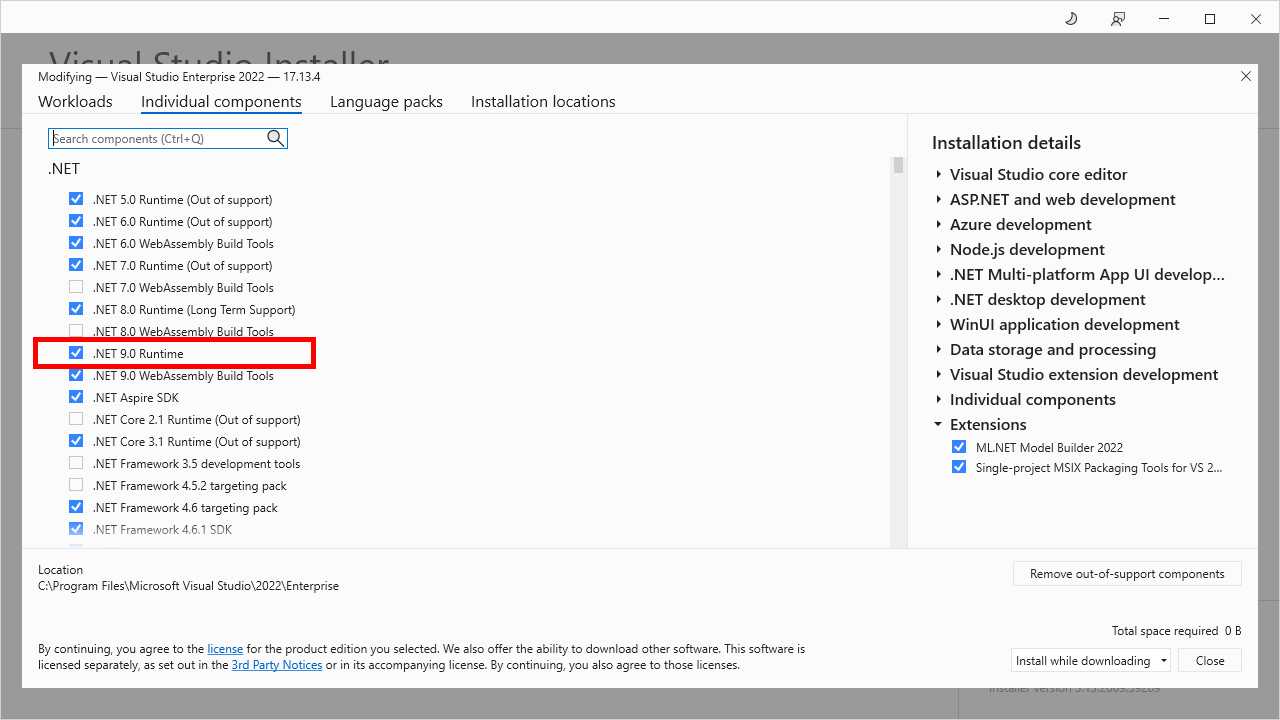The width and height of the screenshot is (1280, 720).
Task: Close the Modifying dialog with X
Action: [x=1246, y=76]
